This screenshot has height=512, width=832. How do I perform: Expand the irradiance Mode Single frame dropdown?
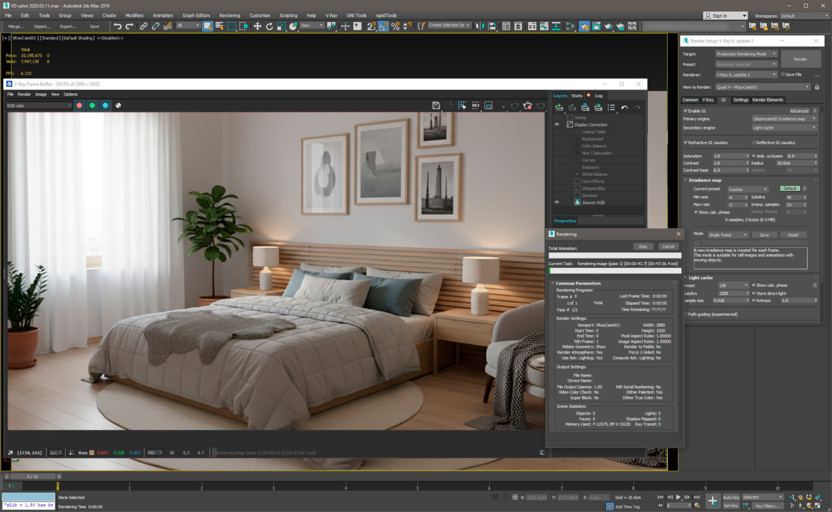727,234
